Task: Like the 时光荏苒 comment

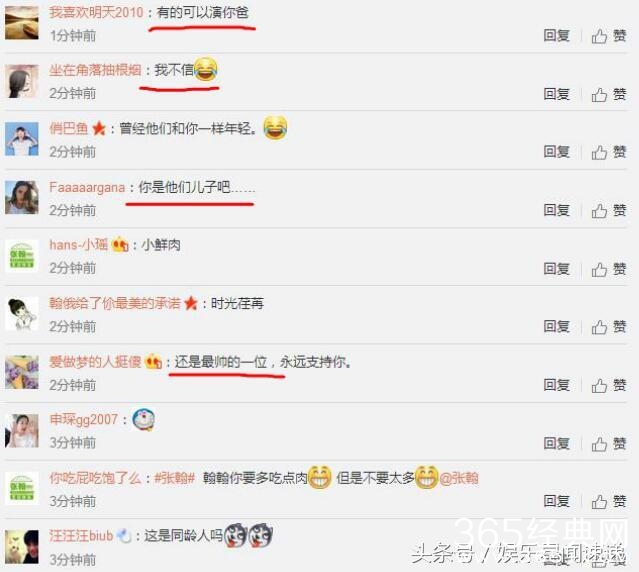Action: 609,327
